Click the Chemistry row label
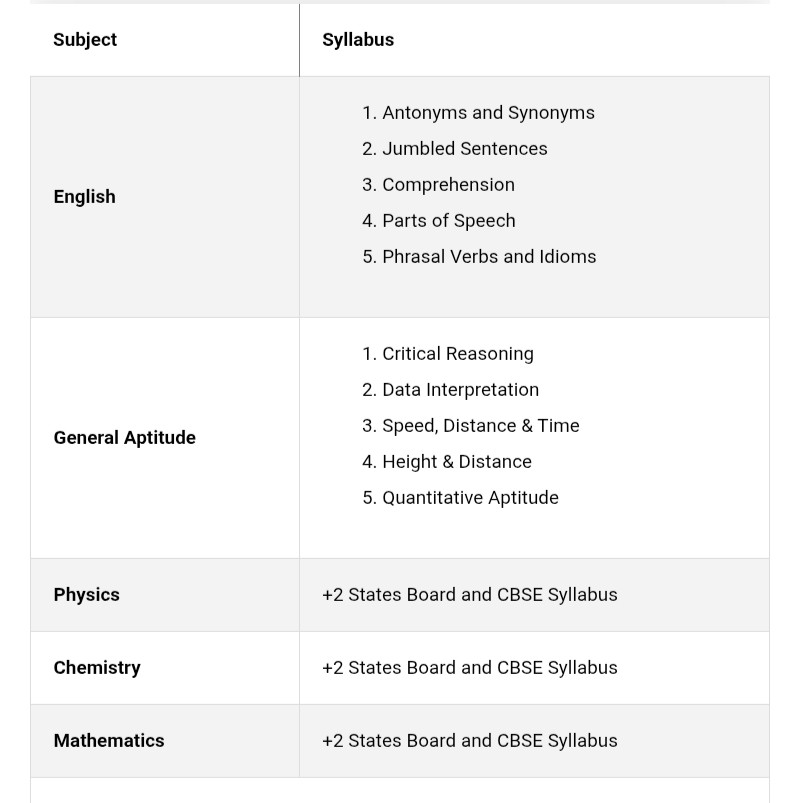This screenshot has height=803, width=800. point(97,668)
